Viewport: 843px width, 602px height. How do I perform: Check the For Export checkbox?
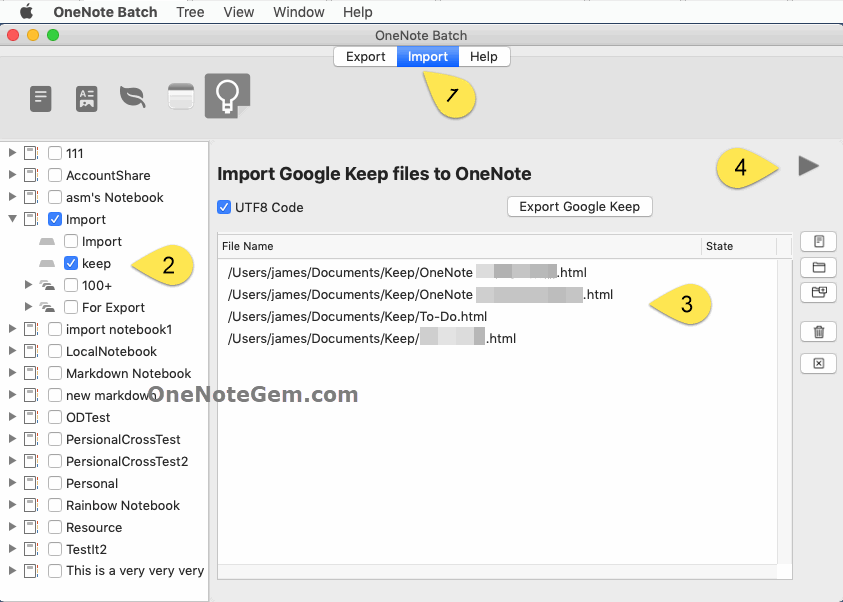[x=71, y=307]
